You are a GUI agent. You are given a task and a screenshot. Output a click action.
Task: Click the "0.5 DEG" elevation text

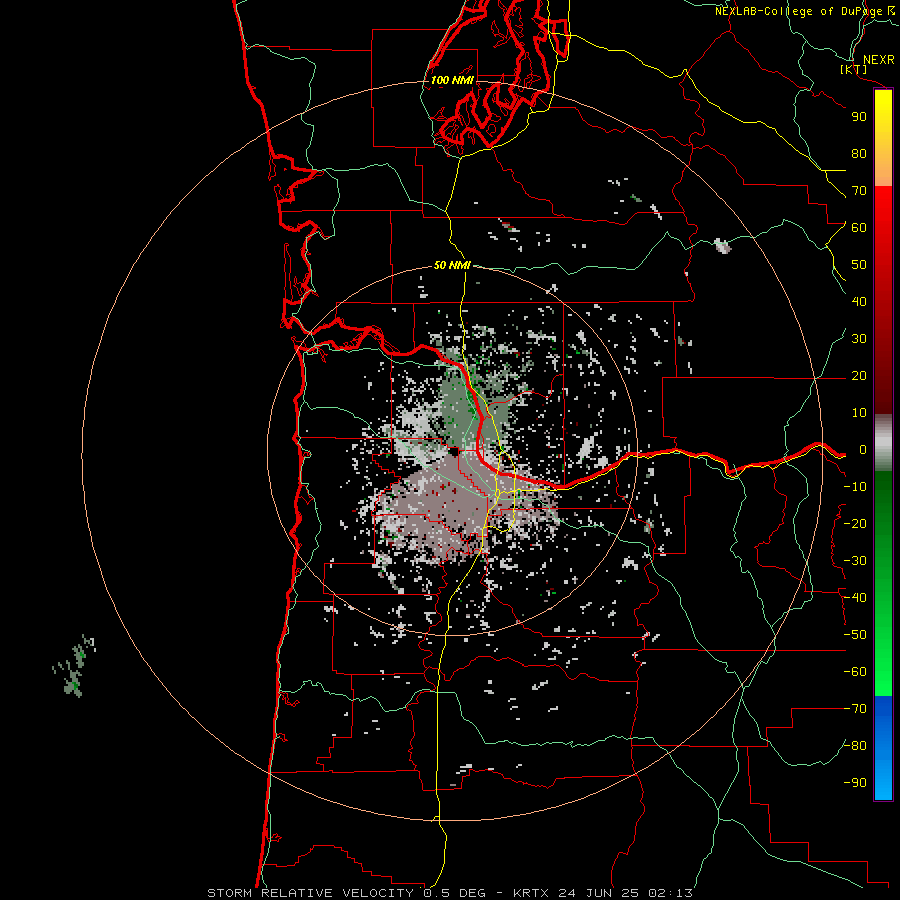pos(455,893)
